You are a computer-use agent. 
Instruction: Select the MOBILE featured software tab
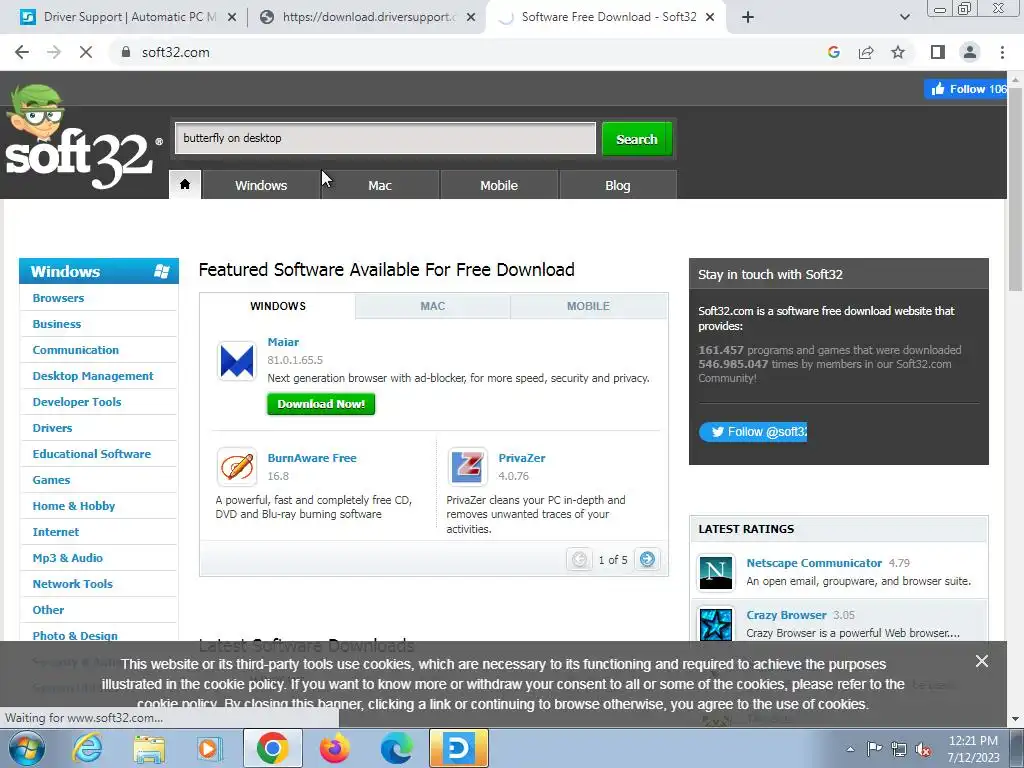point(588,306)
